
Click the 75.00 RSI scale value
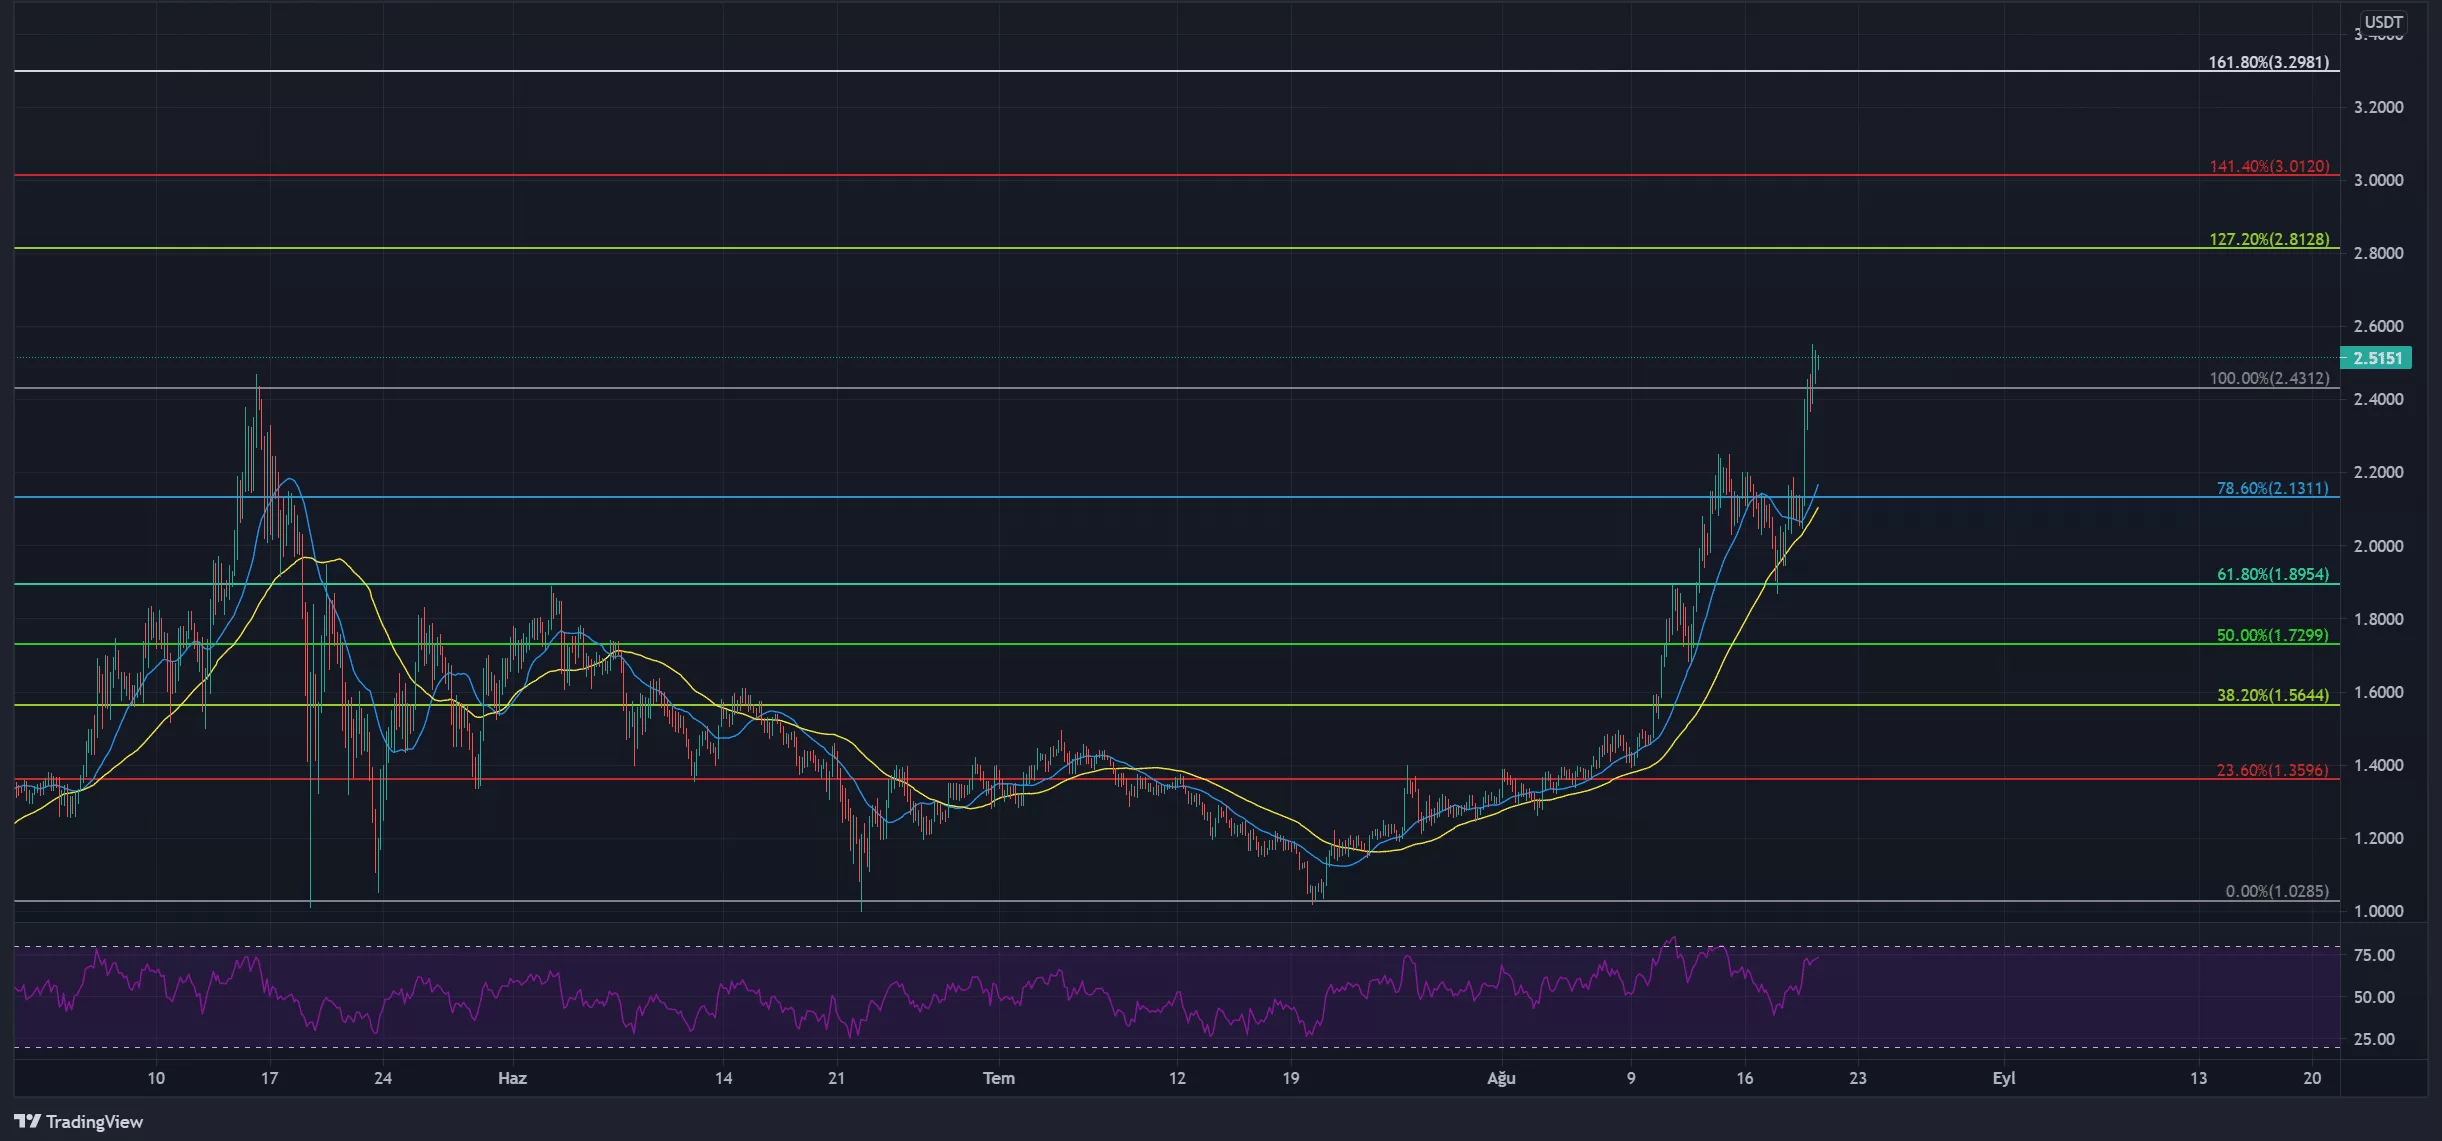click(2374, 955)
